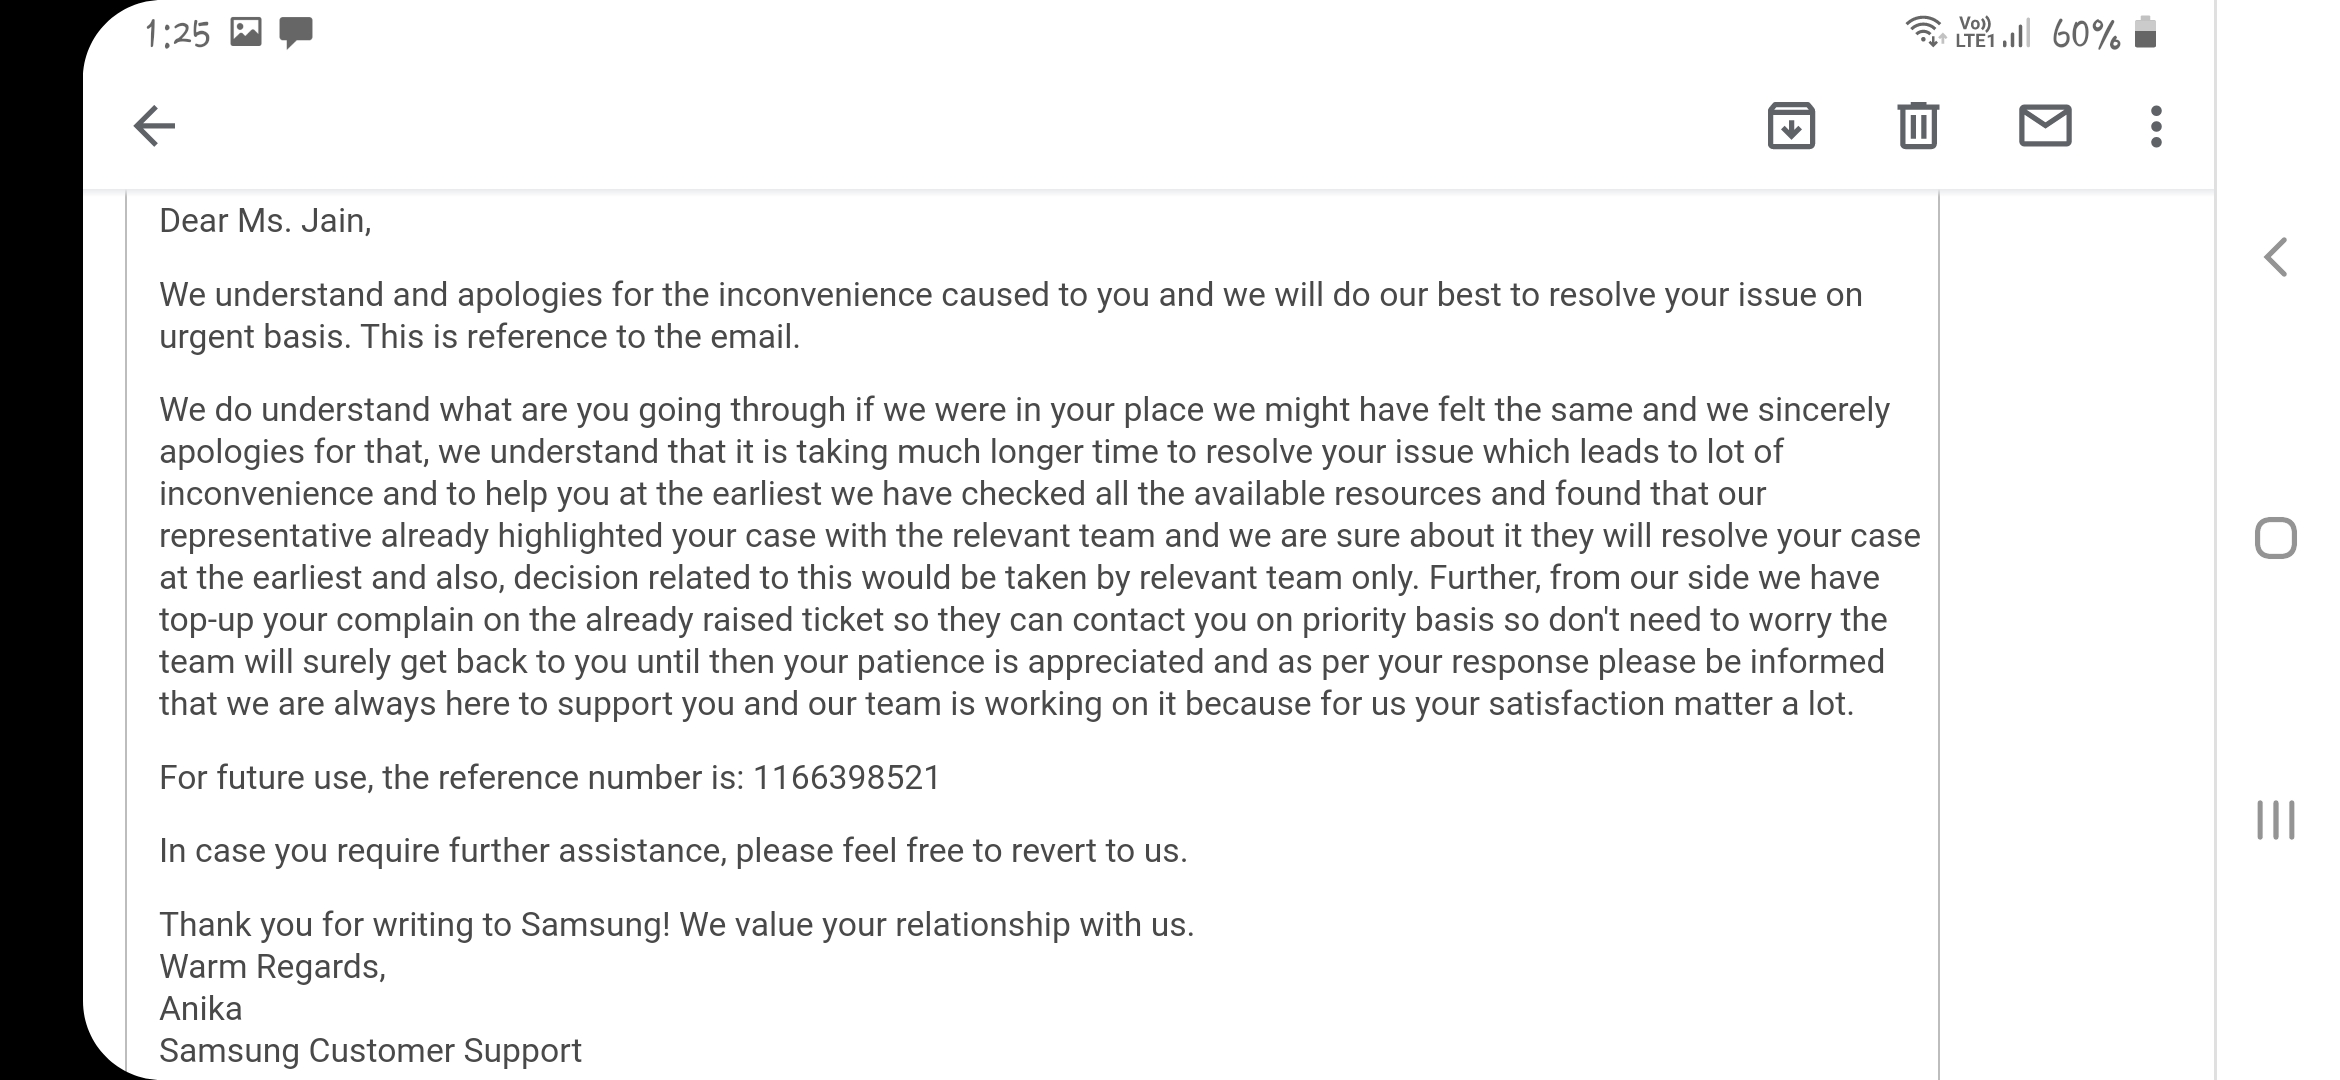2340x1080 pixels.
Task: Tap the 'Warm Regards, Anika' sign-off
Action: (x=272, y=987)
